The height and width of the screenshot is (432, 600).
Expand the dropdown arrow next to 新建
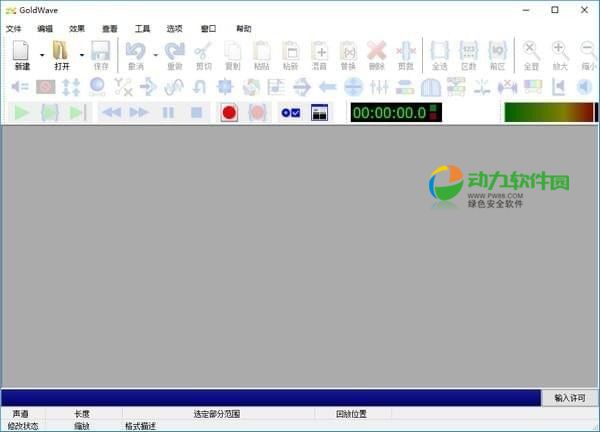pos(42,55)
